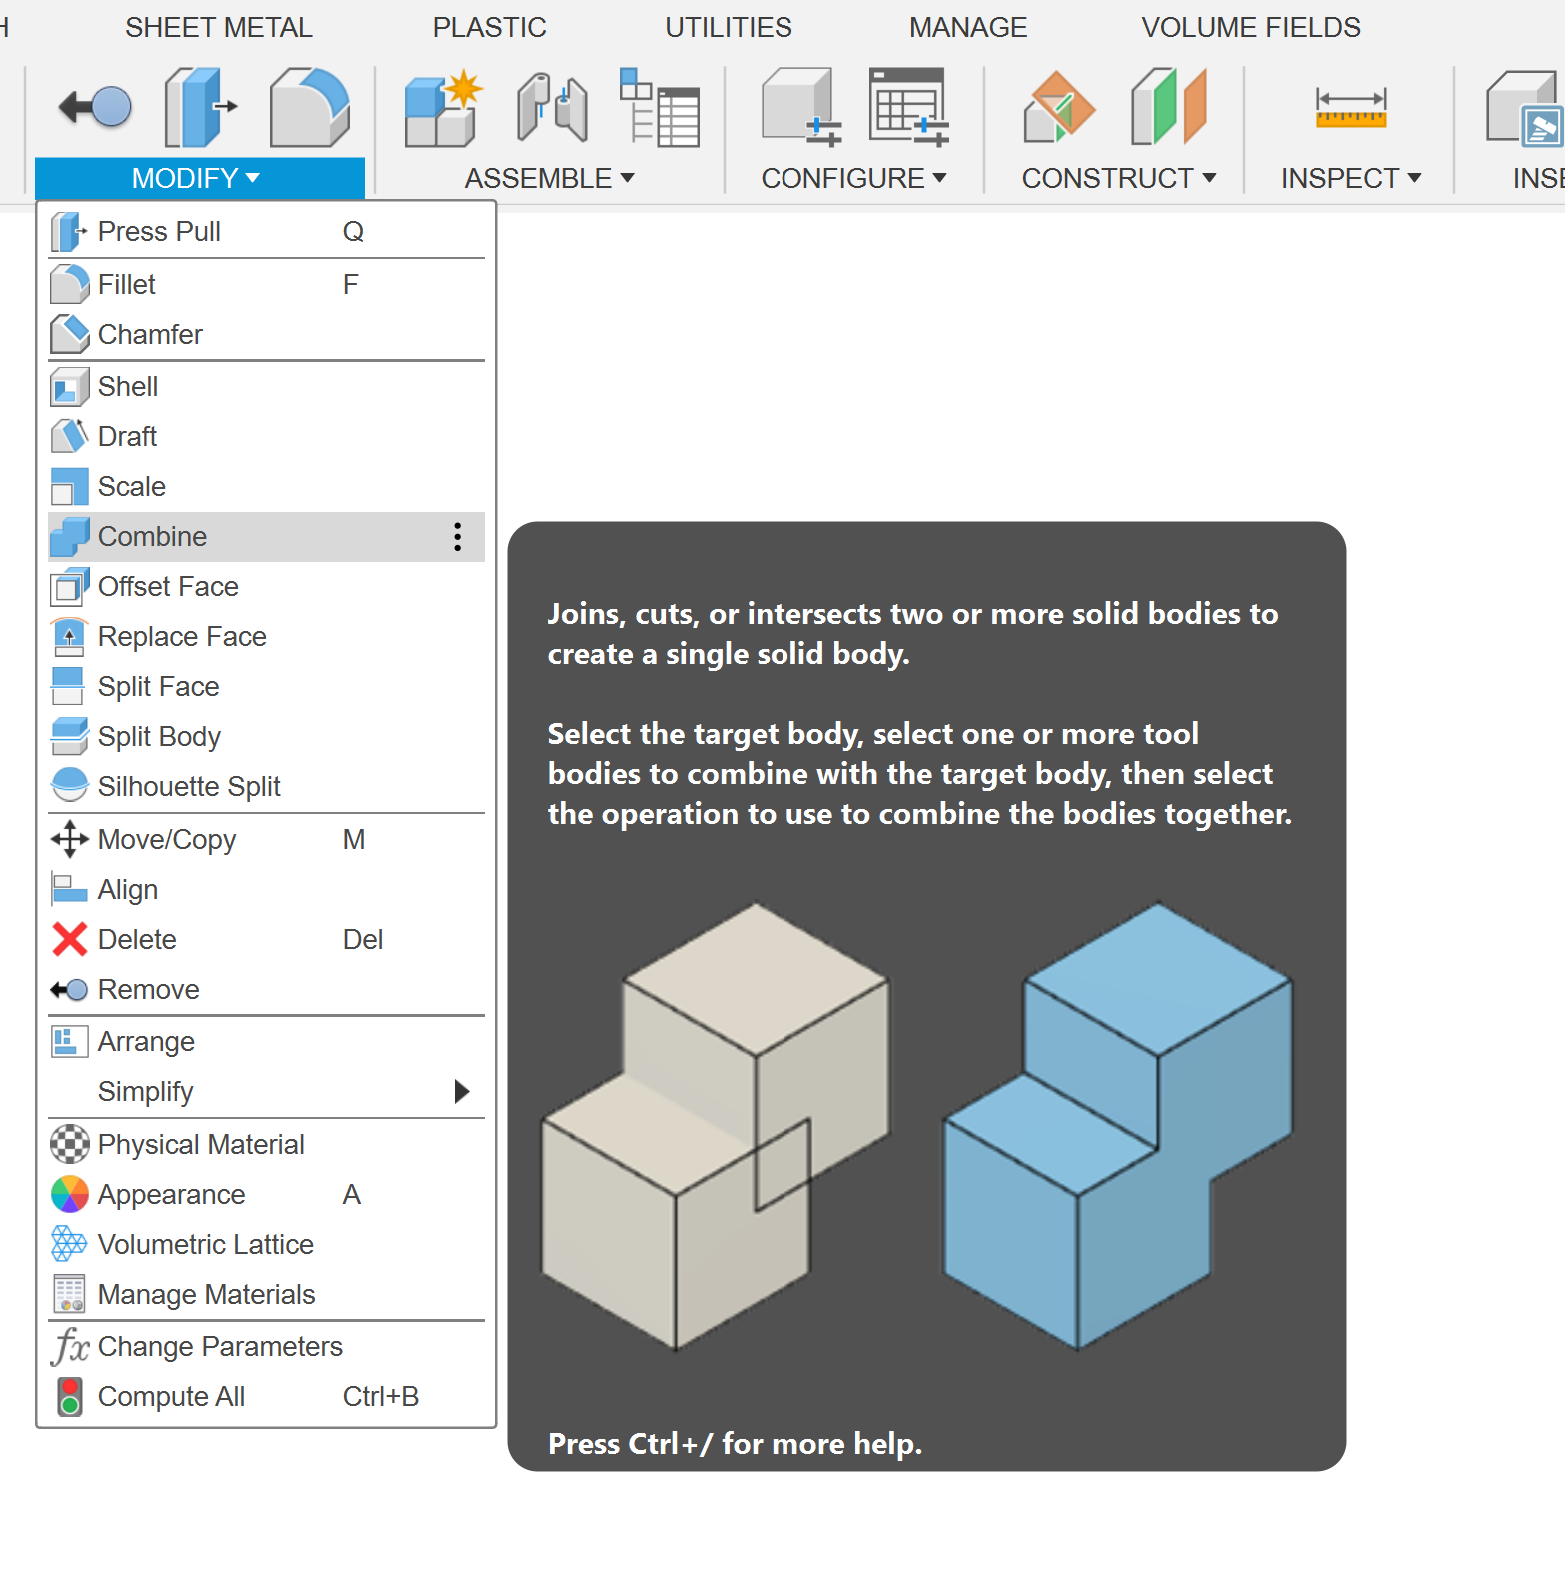This screenshot has width=1565, height=1592.
Task: Switch to the VOLUME FIELDS tab
Action: 1251,28
